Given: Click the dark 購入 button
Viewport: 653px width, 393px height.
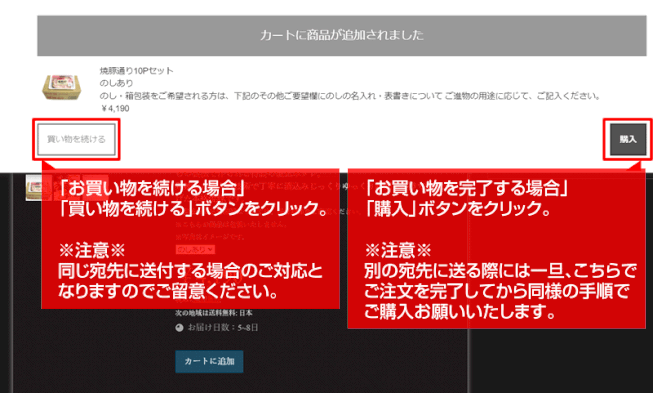Looking at the screenshot, I should pos(628,139).
